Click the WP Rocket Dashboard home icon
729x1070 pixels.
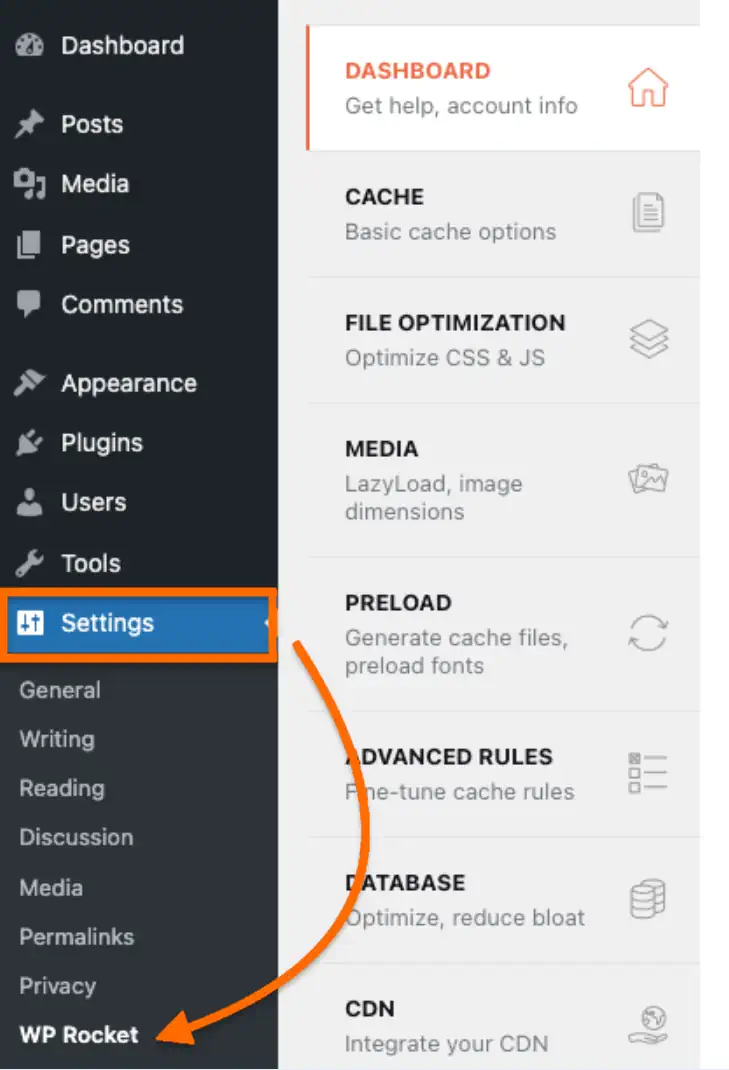click(x=648, y=87)
